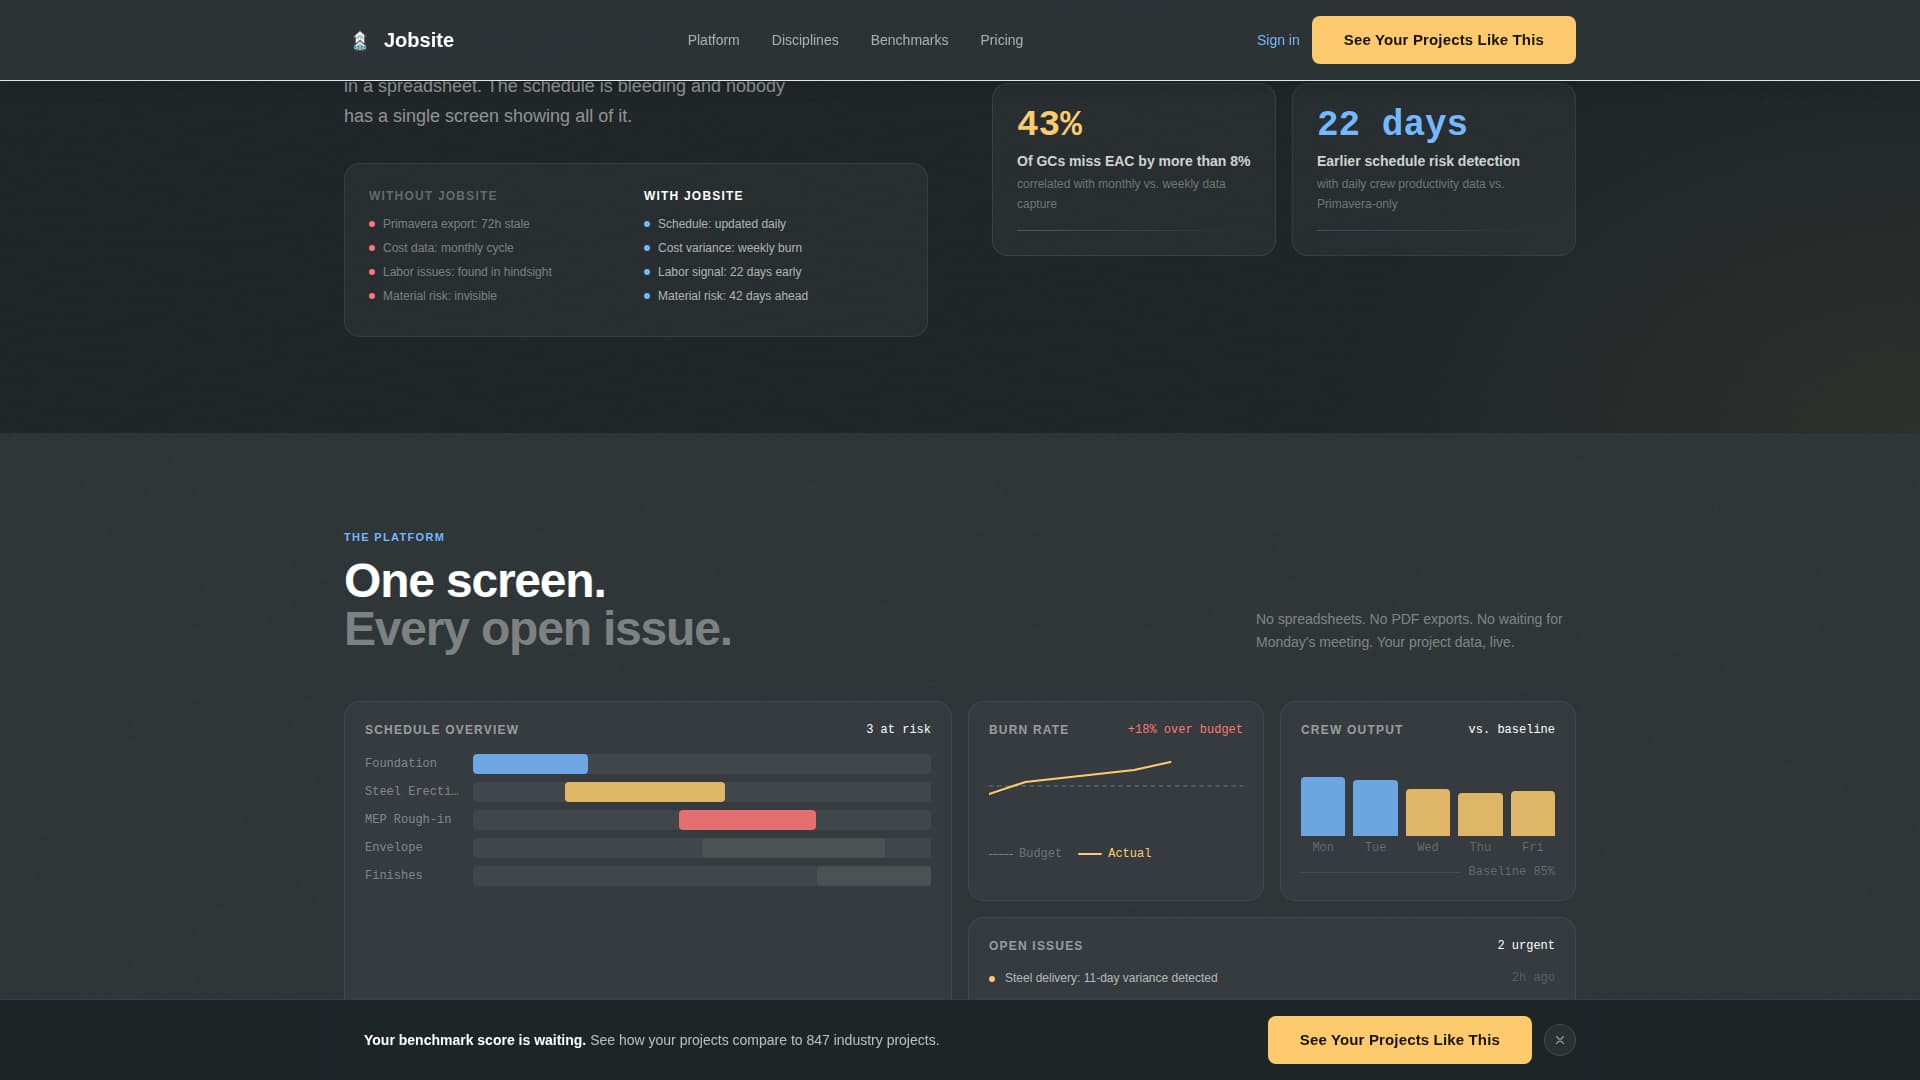The image size is (1920, 1080).
Task: Click the Fri crew output bar
Action: point(1532,813)
